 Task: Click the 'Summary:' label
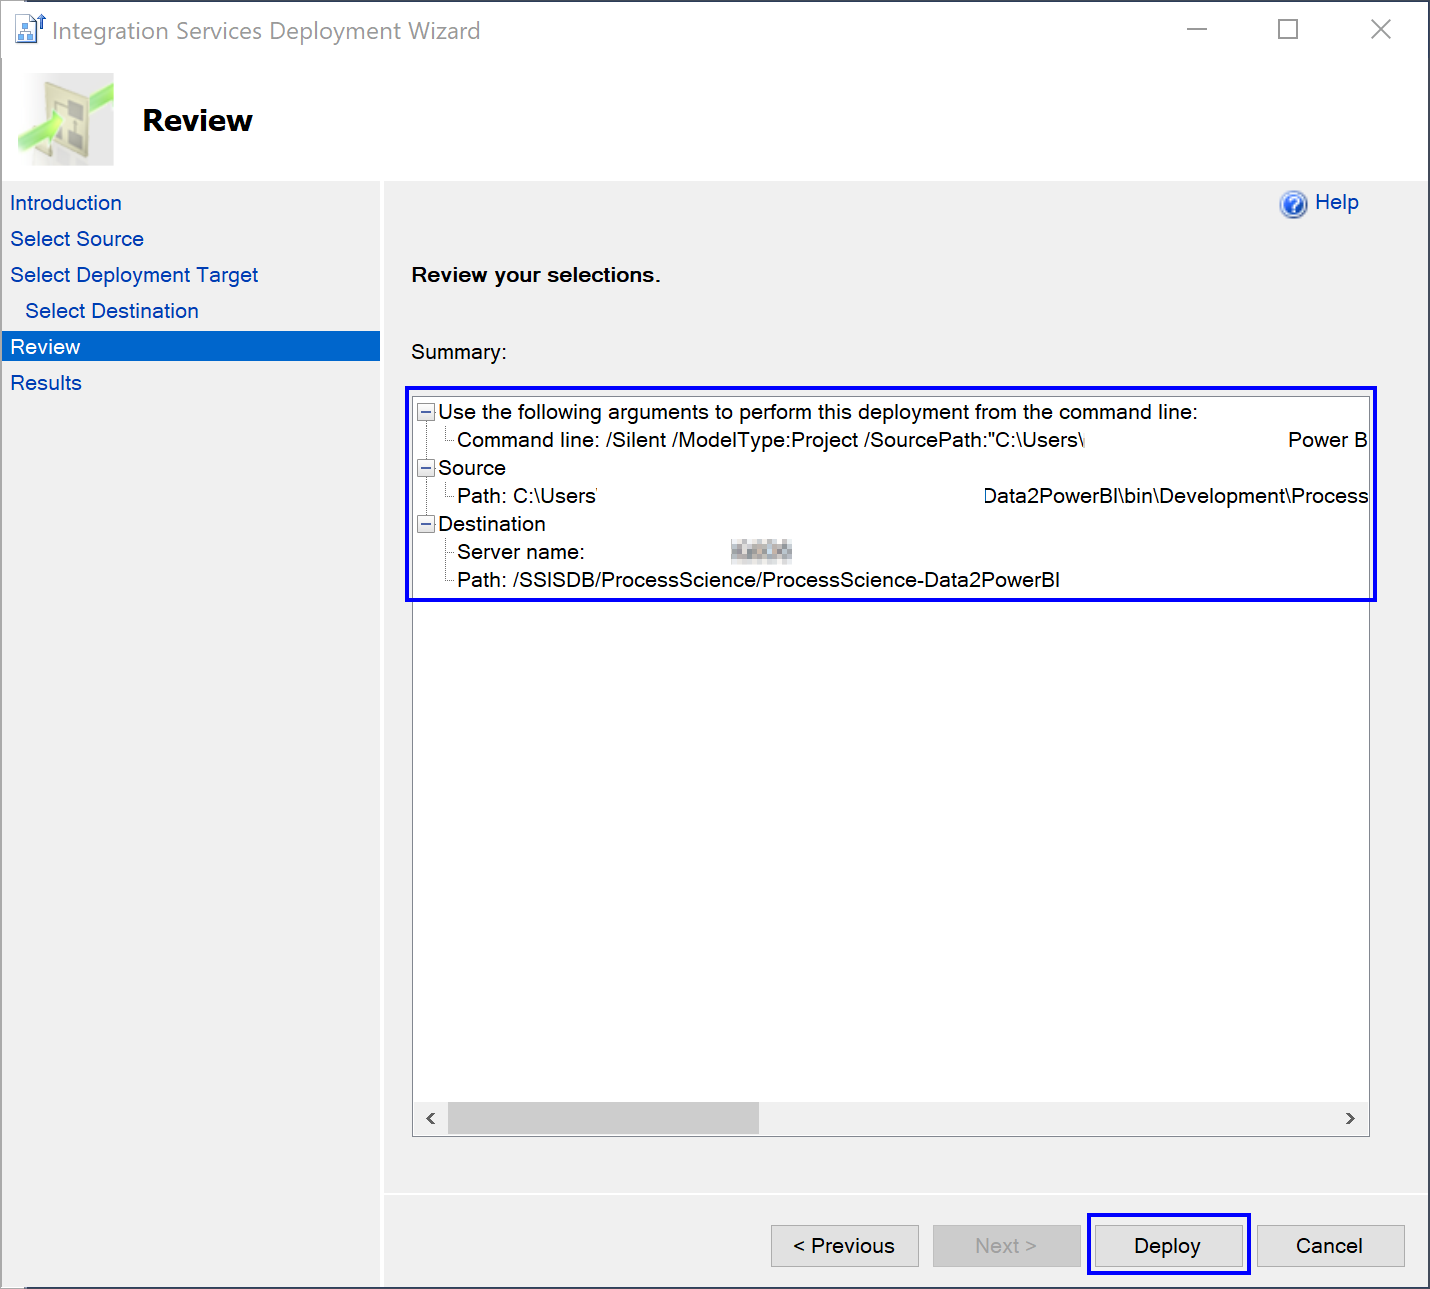click(x=459, y=352)
